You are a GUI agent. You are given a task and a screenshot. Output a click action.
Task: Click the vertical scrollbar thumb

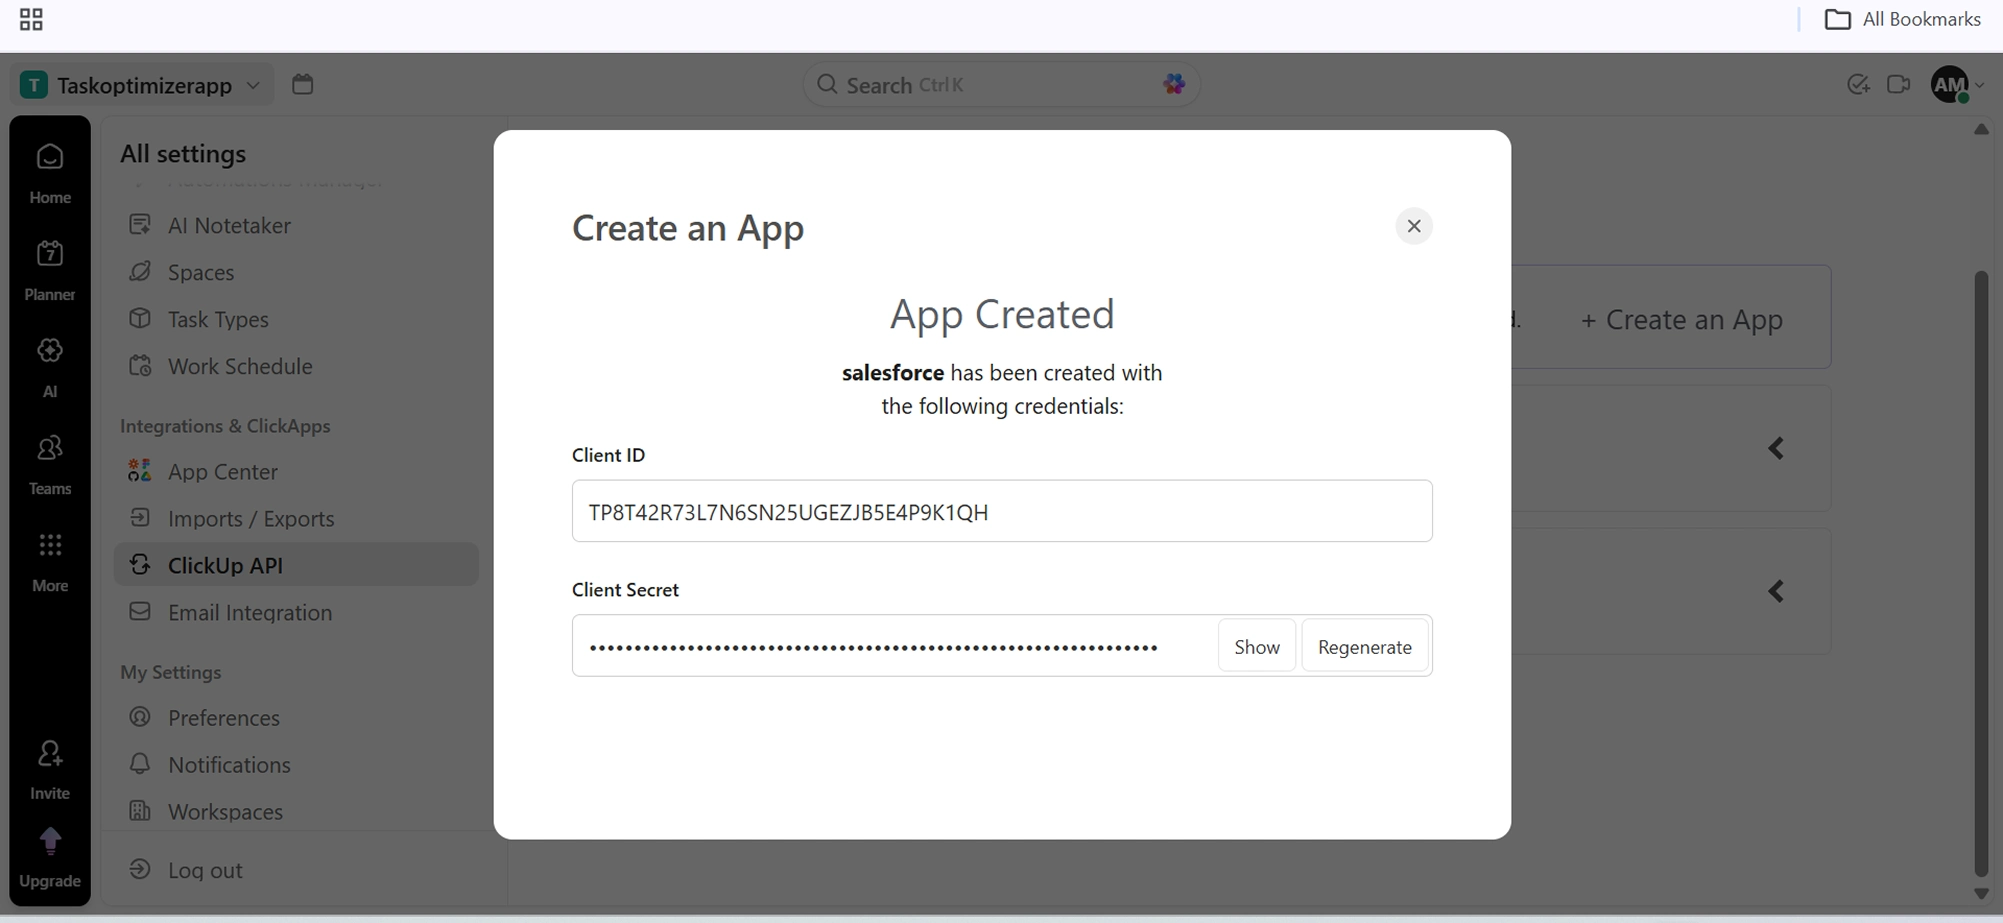tap(1981, 573)
